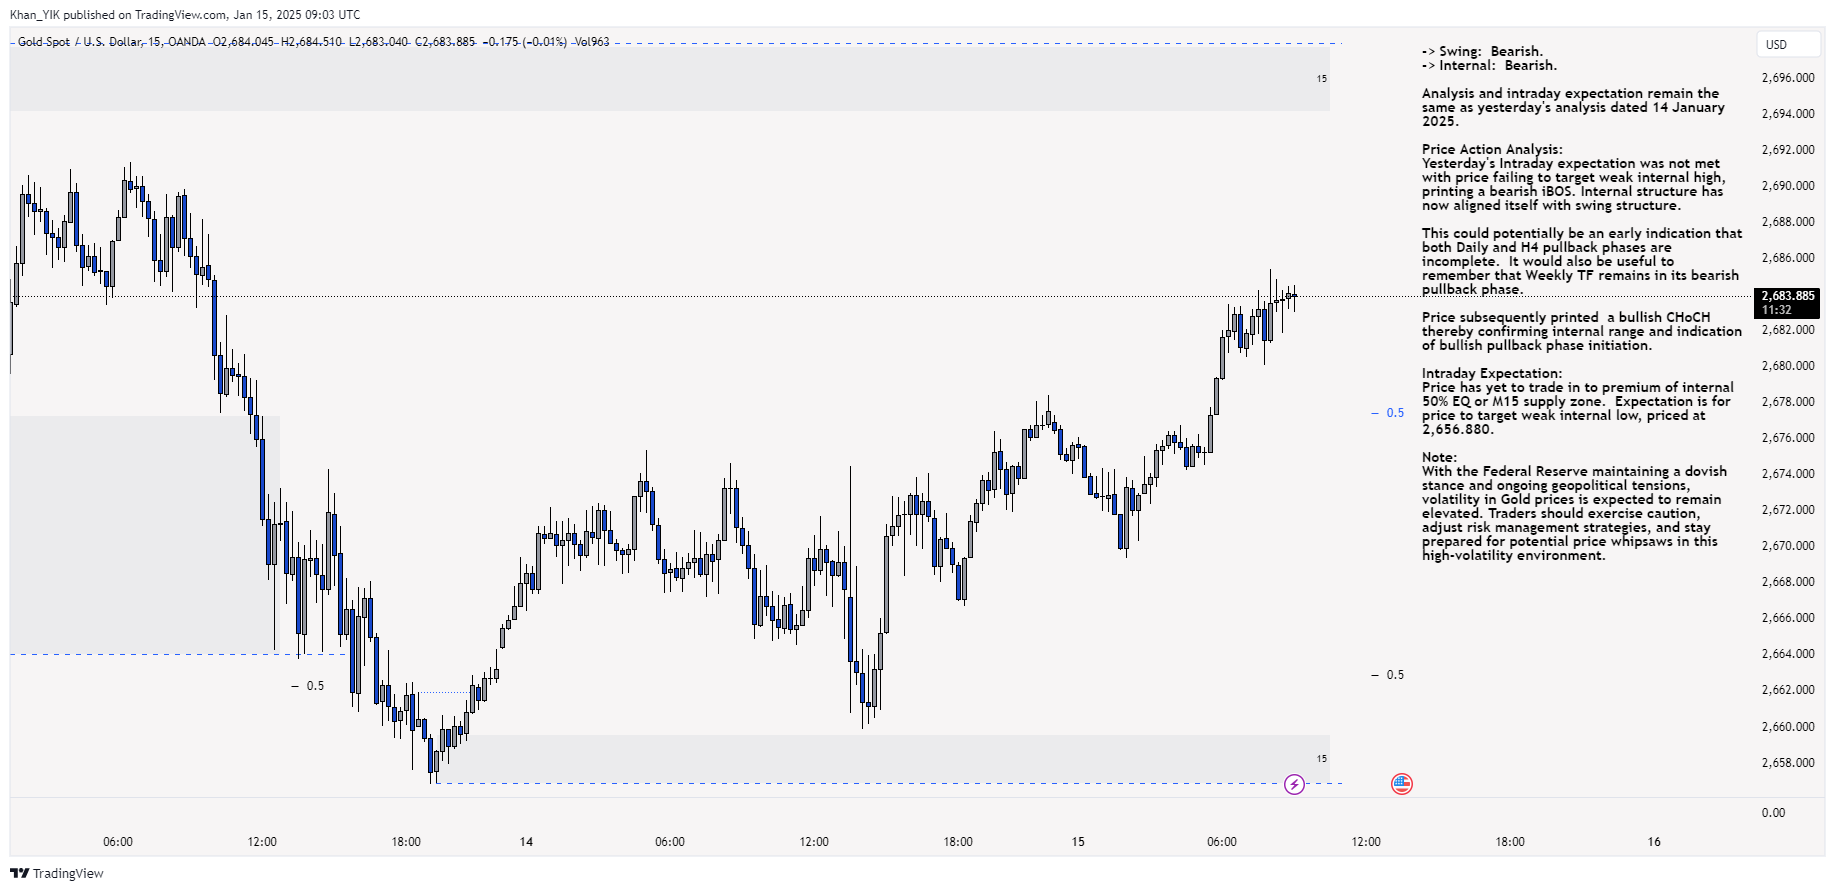Click the US flag economic event icon
Viewport: 1835px width, 891px height.
click(1402, 784)
